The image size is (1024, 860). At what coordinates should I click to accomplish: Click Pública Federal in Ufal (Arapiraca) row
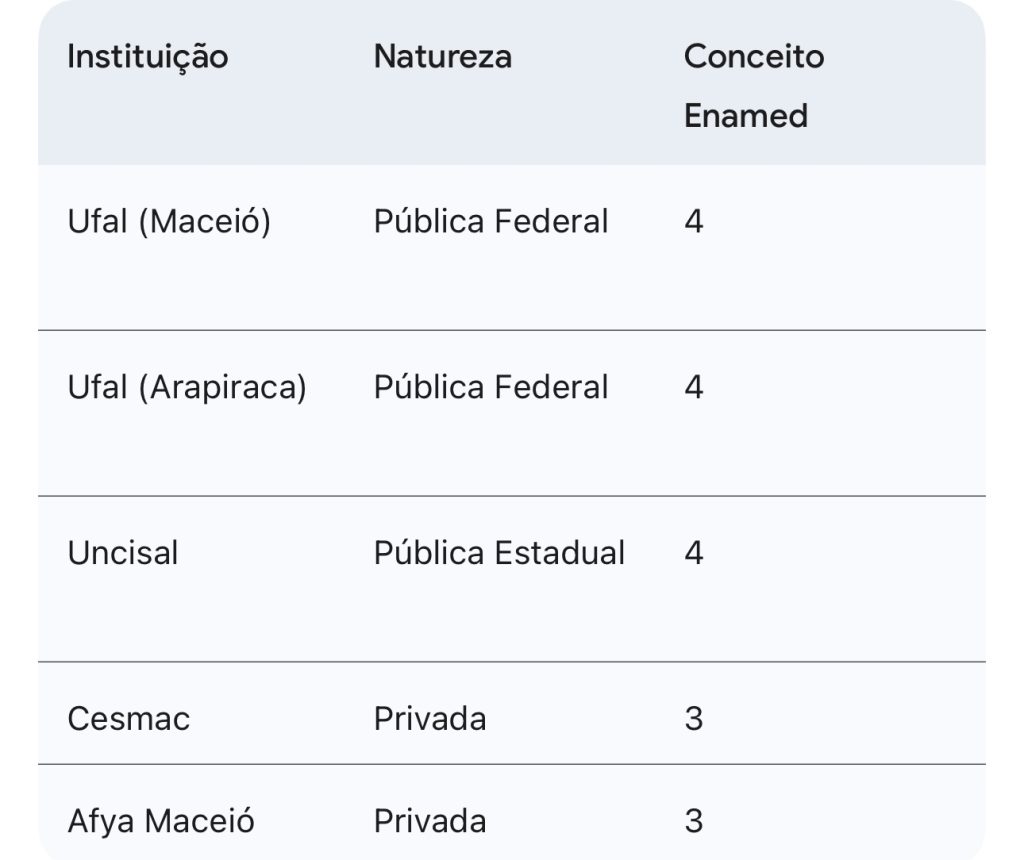point(491,387)
